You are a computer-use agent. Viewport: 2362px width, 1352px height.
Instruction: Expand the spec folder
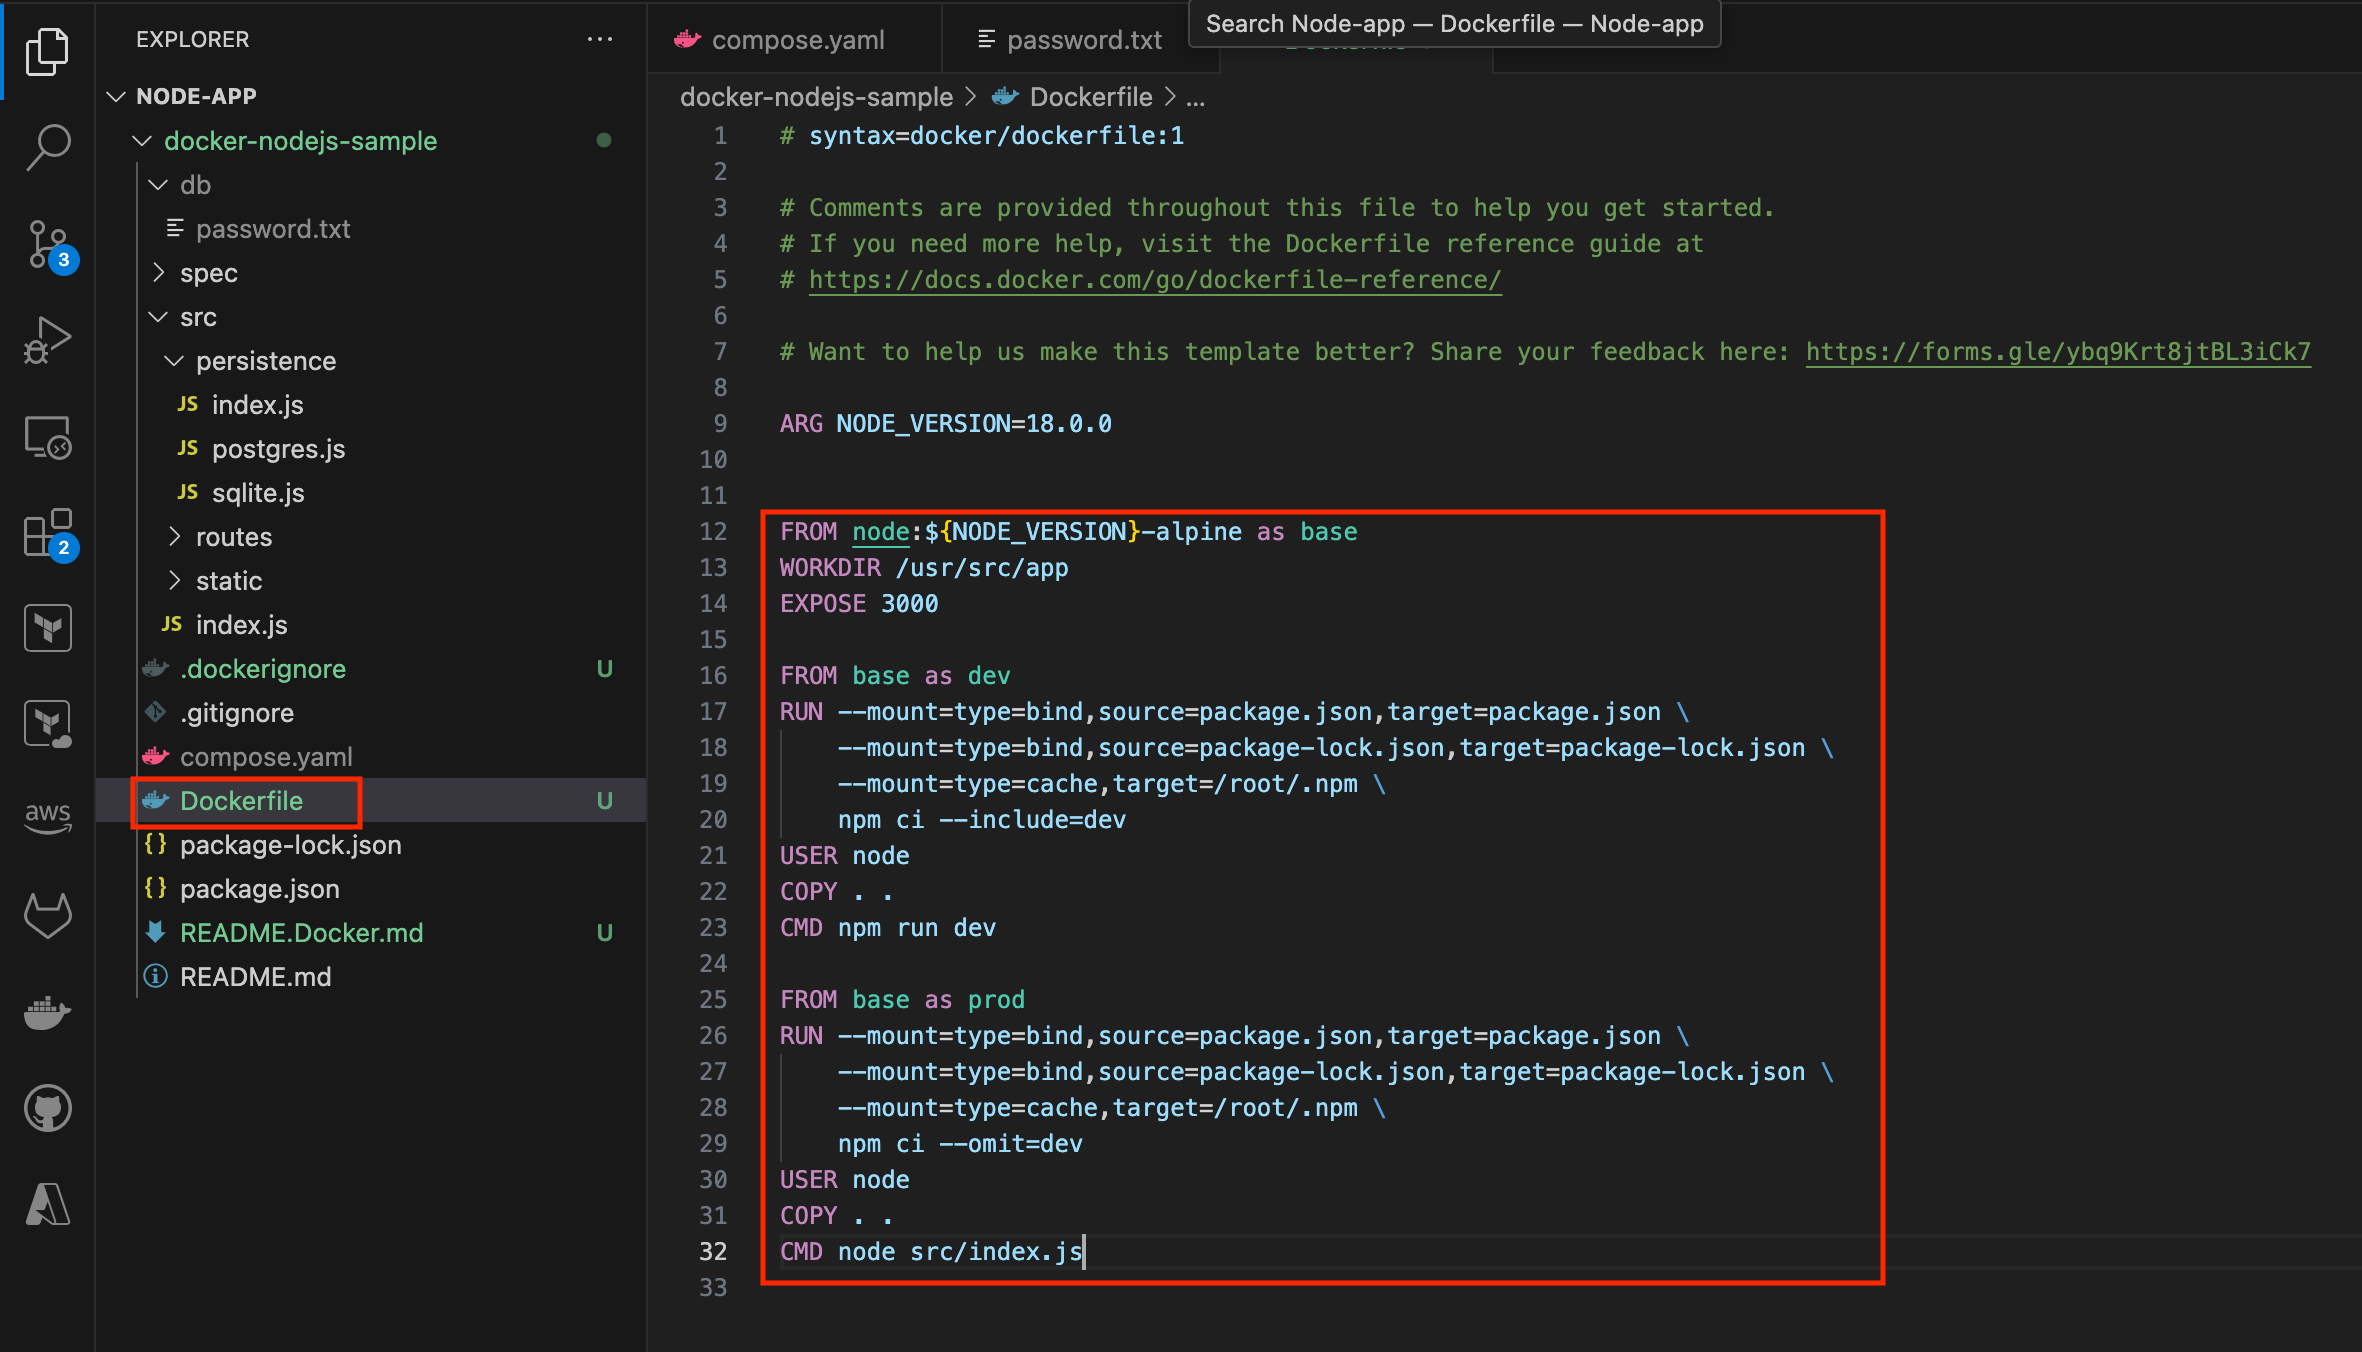point(158,273)
